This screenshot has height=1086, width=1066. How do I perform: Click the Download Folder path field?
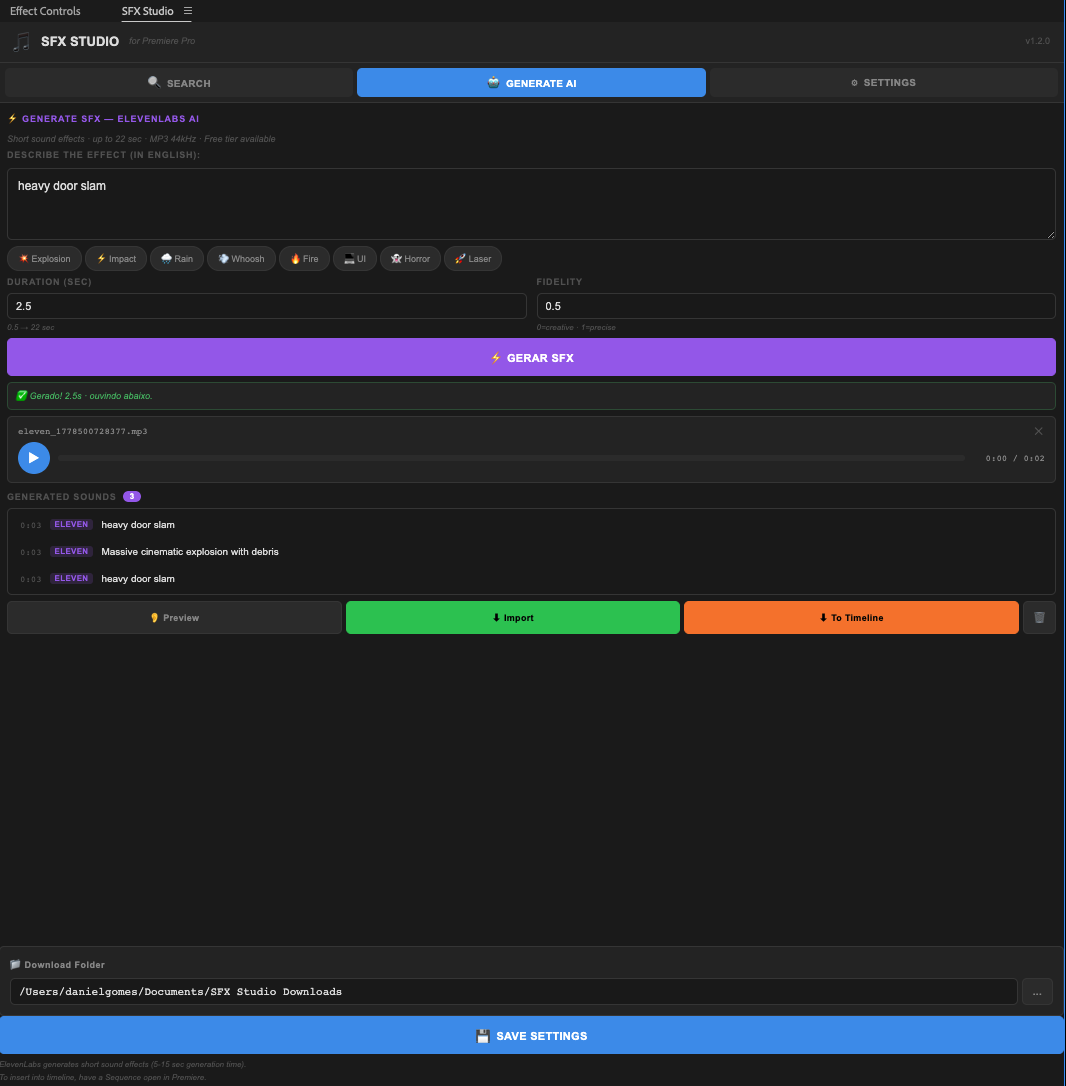[x=513, y=992]
